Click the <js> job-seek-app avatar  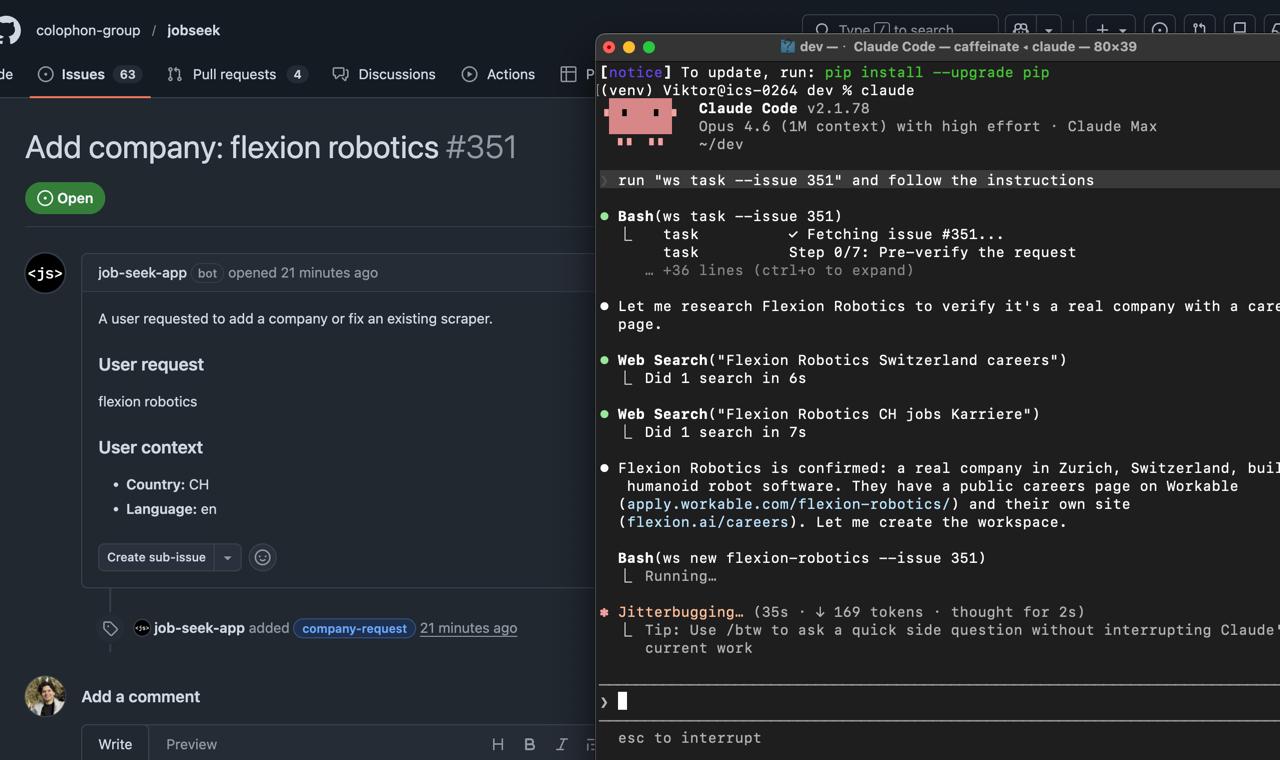pyautogui.click(x=45, y=273)
